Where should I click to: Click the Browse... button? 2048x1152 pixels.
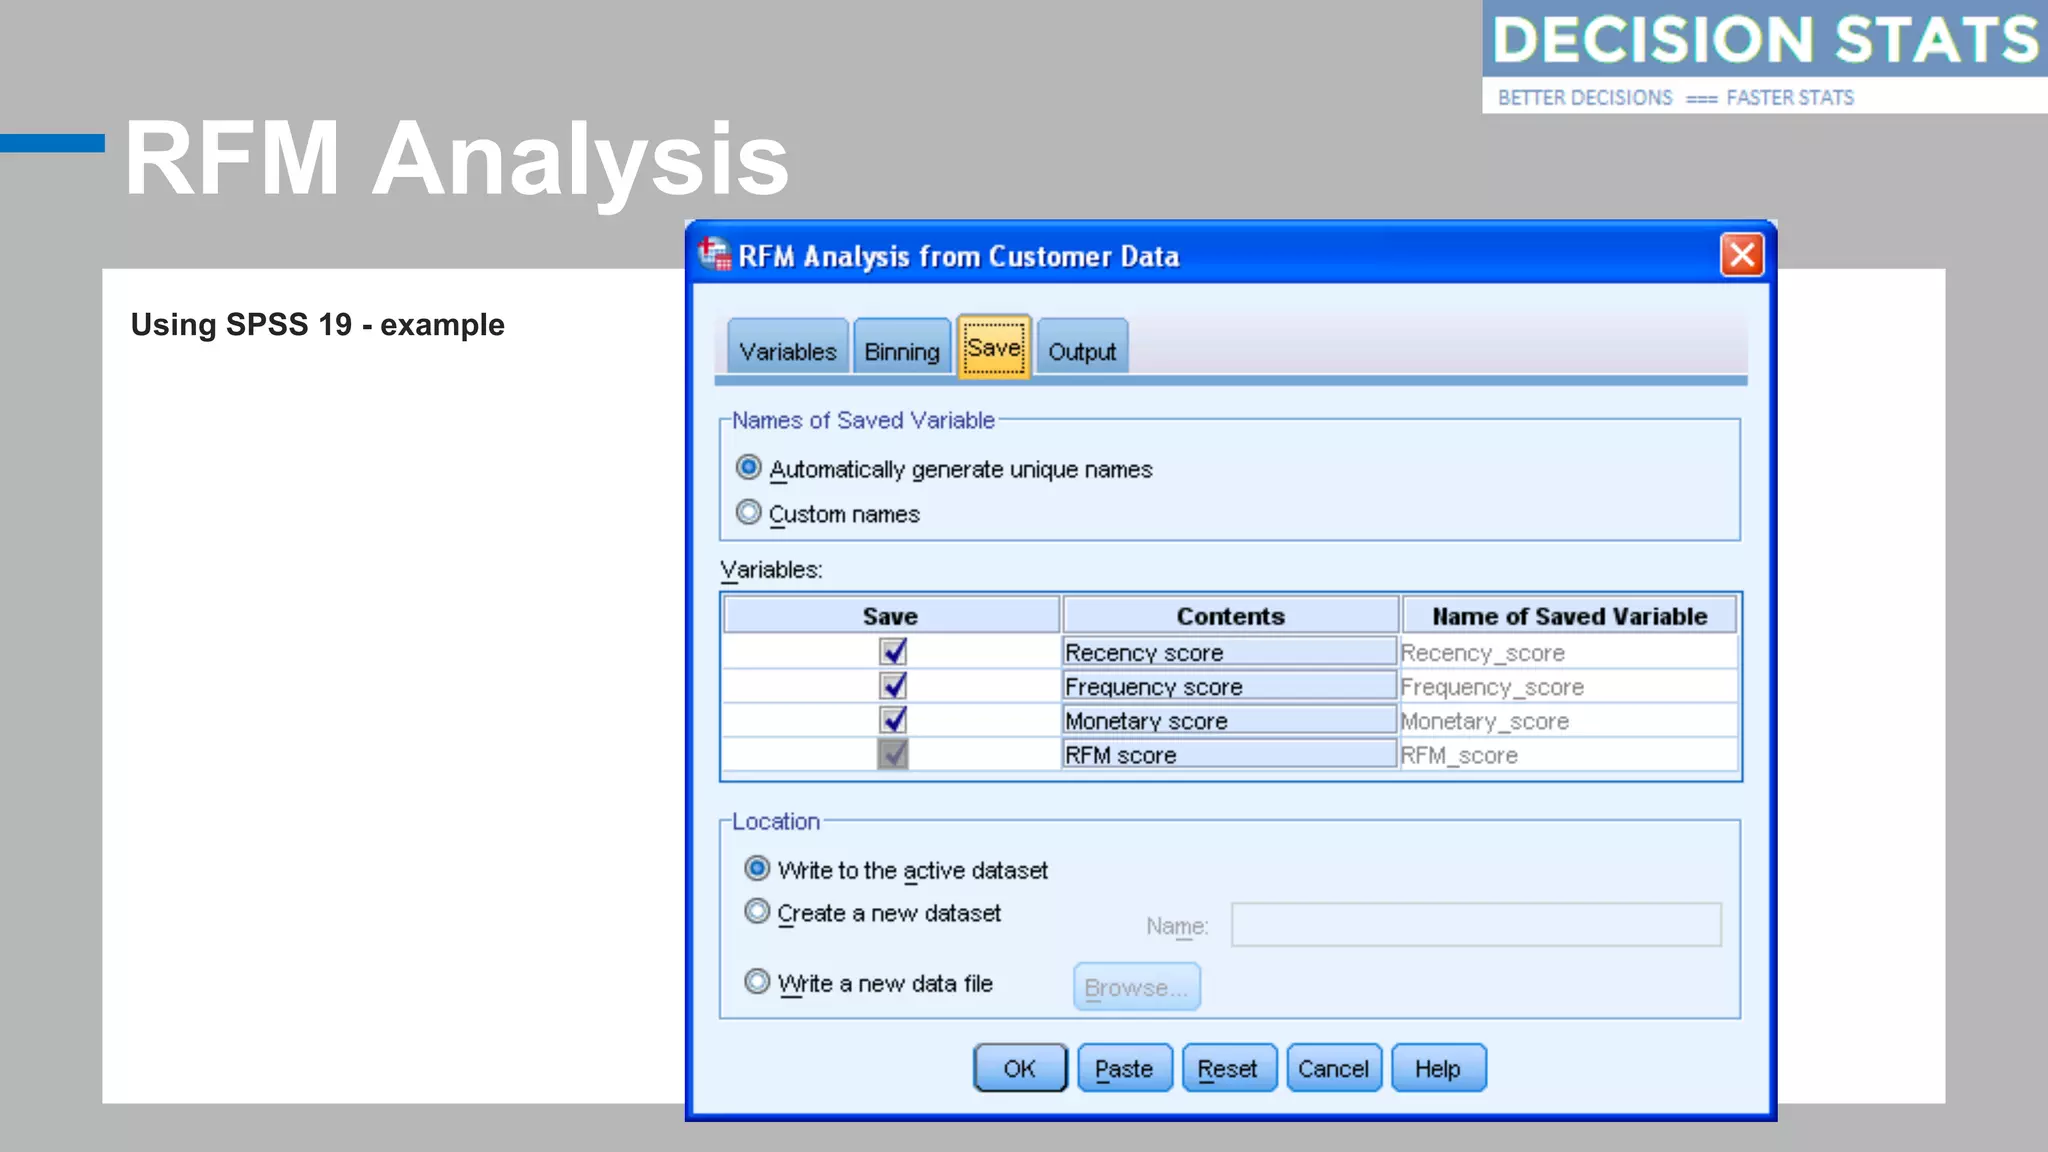pos(1137,987)
